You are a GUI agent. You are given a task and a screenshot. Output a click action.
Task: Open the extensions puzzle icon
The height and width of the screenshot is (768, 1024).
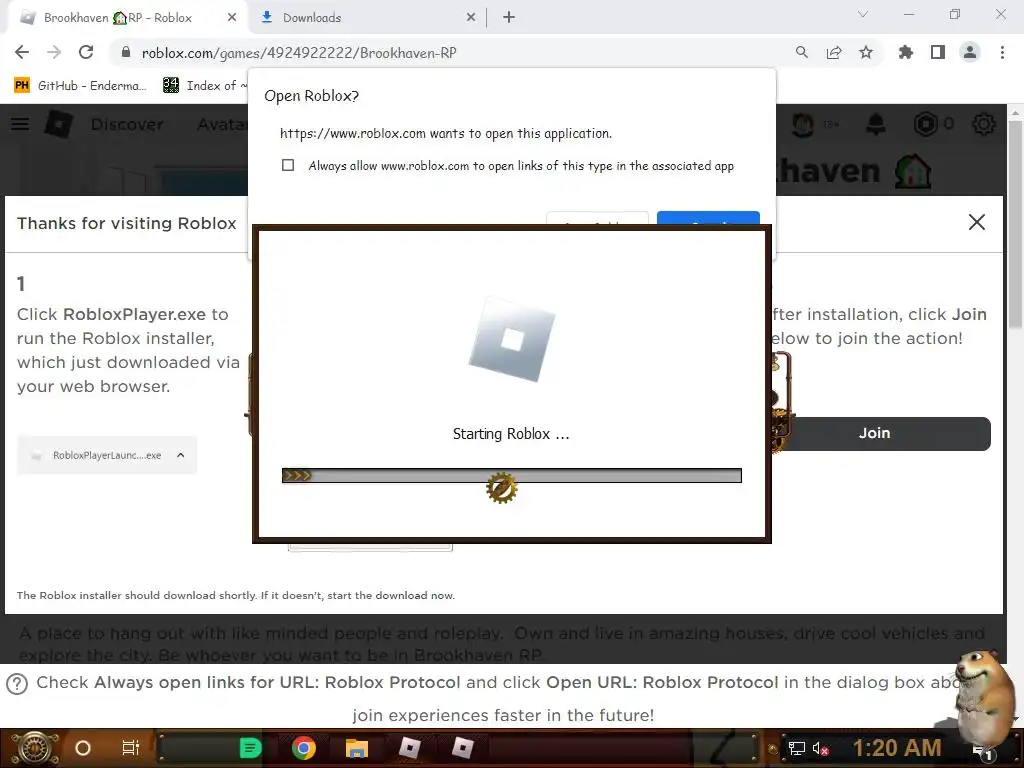point(905,52)
